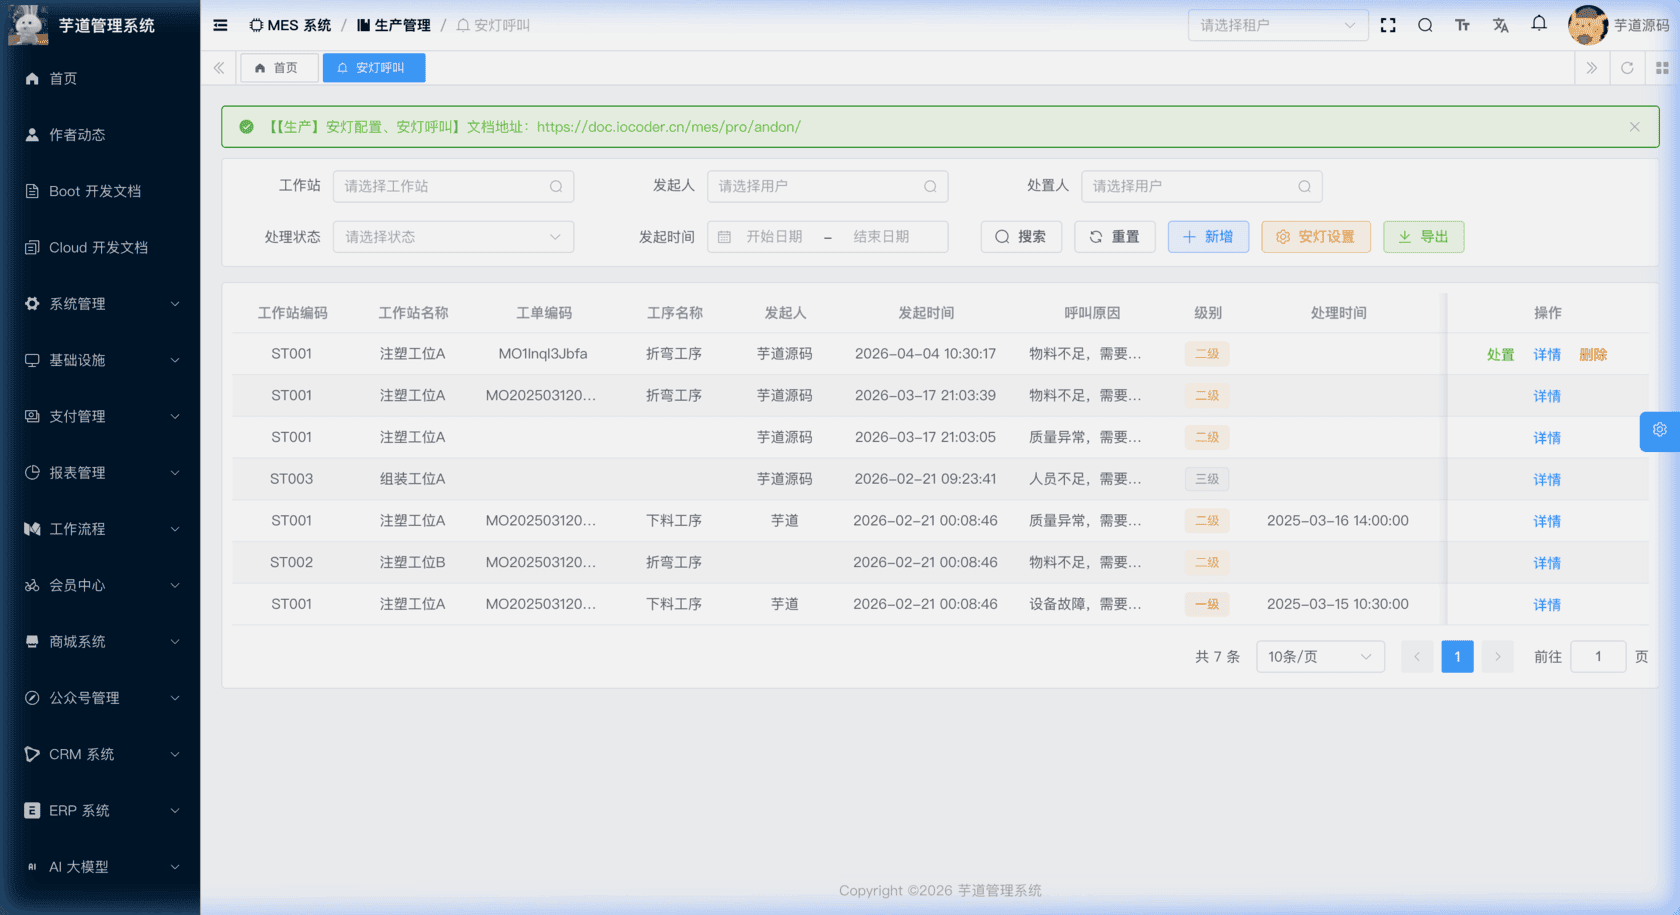Click the 安灯设置 button

click(1315, 237)
